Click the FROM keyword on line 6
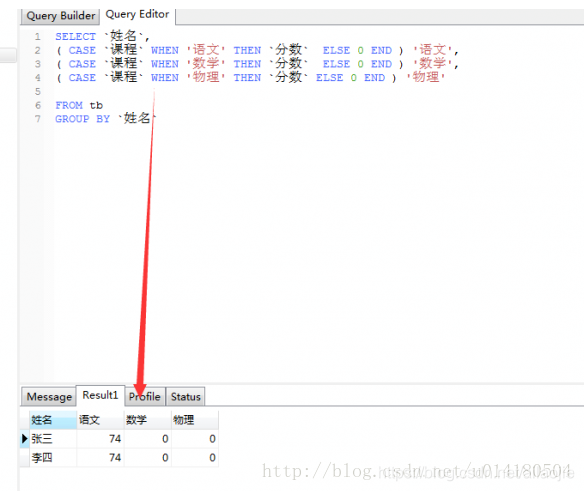This screenshot has width=584, height=491. pos(69,105)
